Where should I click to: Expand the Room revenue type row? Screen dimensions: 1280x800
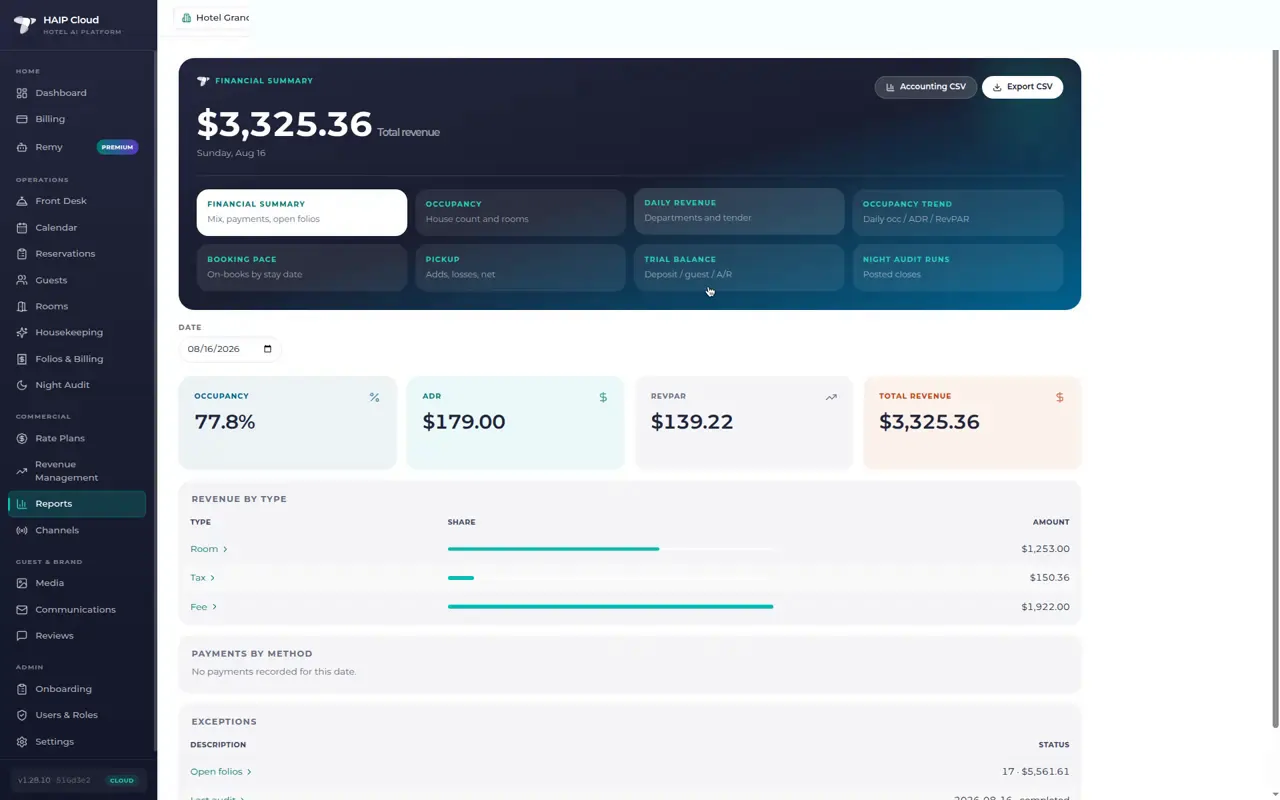(x=209, y=549)
